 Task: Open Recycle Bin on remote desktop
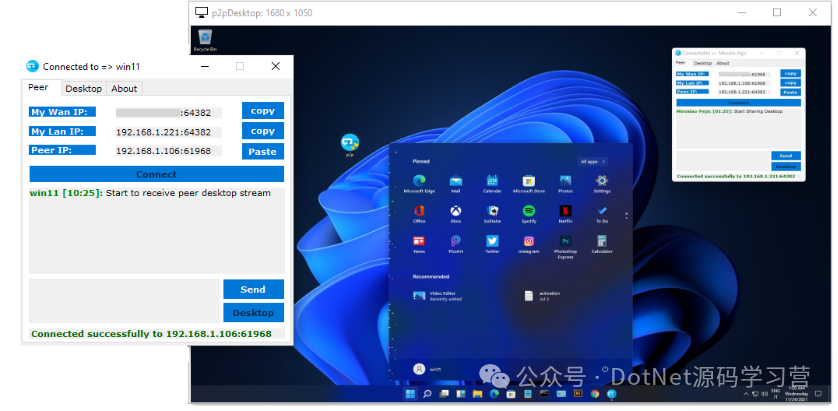coord(205,38)
